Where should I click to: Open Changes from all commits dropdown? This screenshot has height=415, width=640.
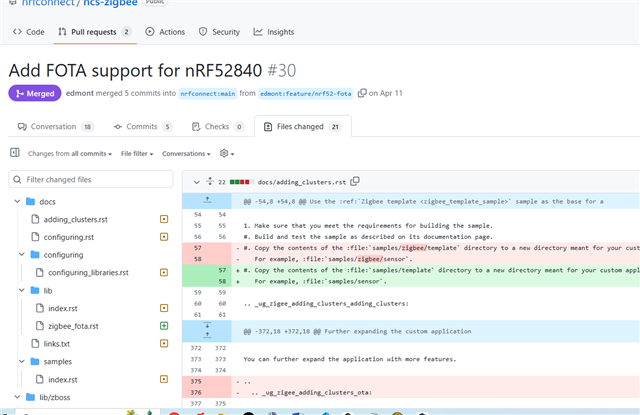pos(70,153)
